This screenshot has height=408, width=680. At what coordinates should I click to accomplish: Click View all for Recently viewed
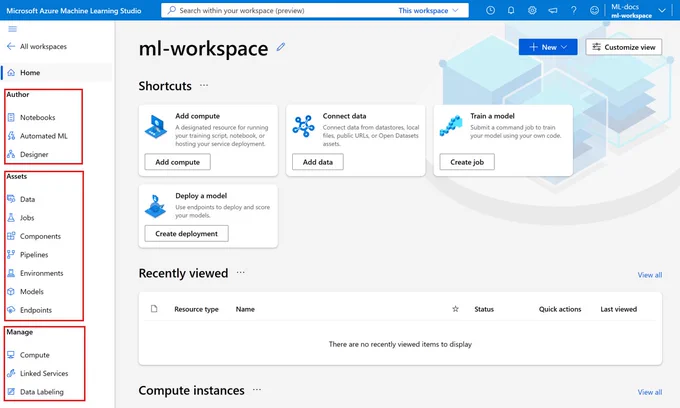(x=650, y=275)
